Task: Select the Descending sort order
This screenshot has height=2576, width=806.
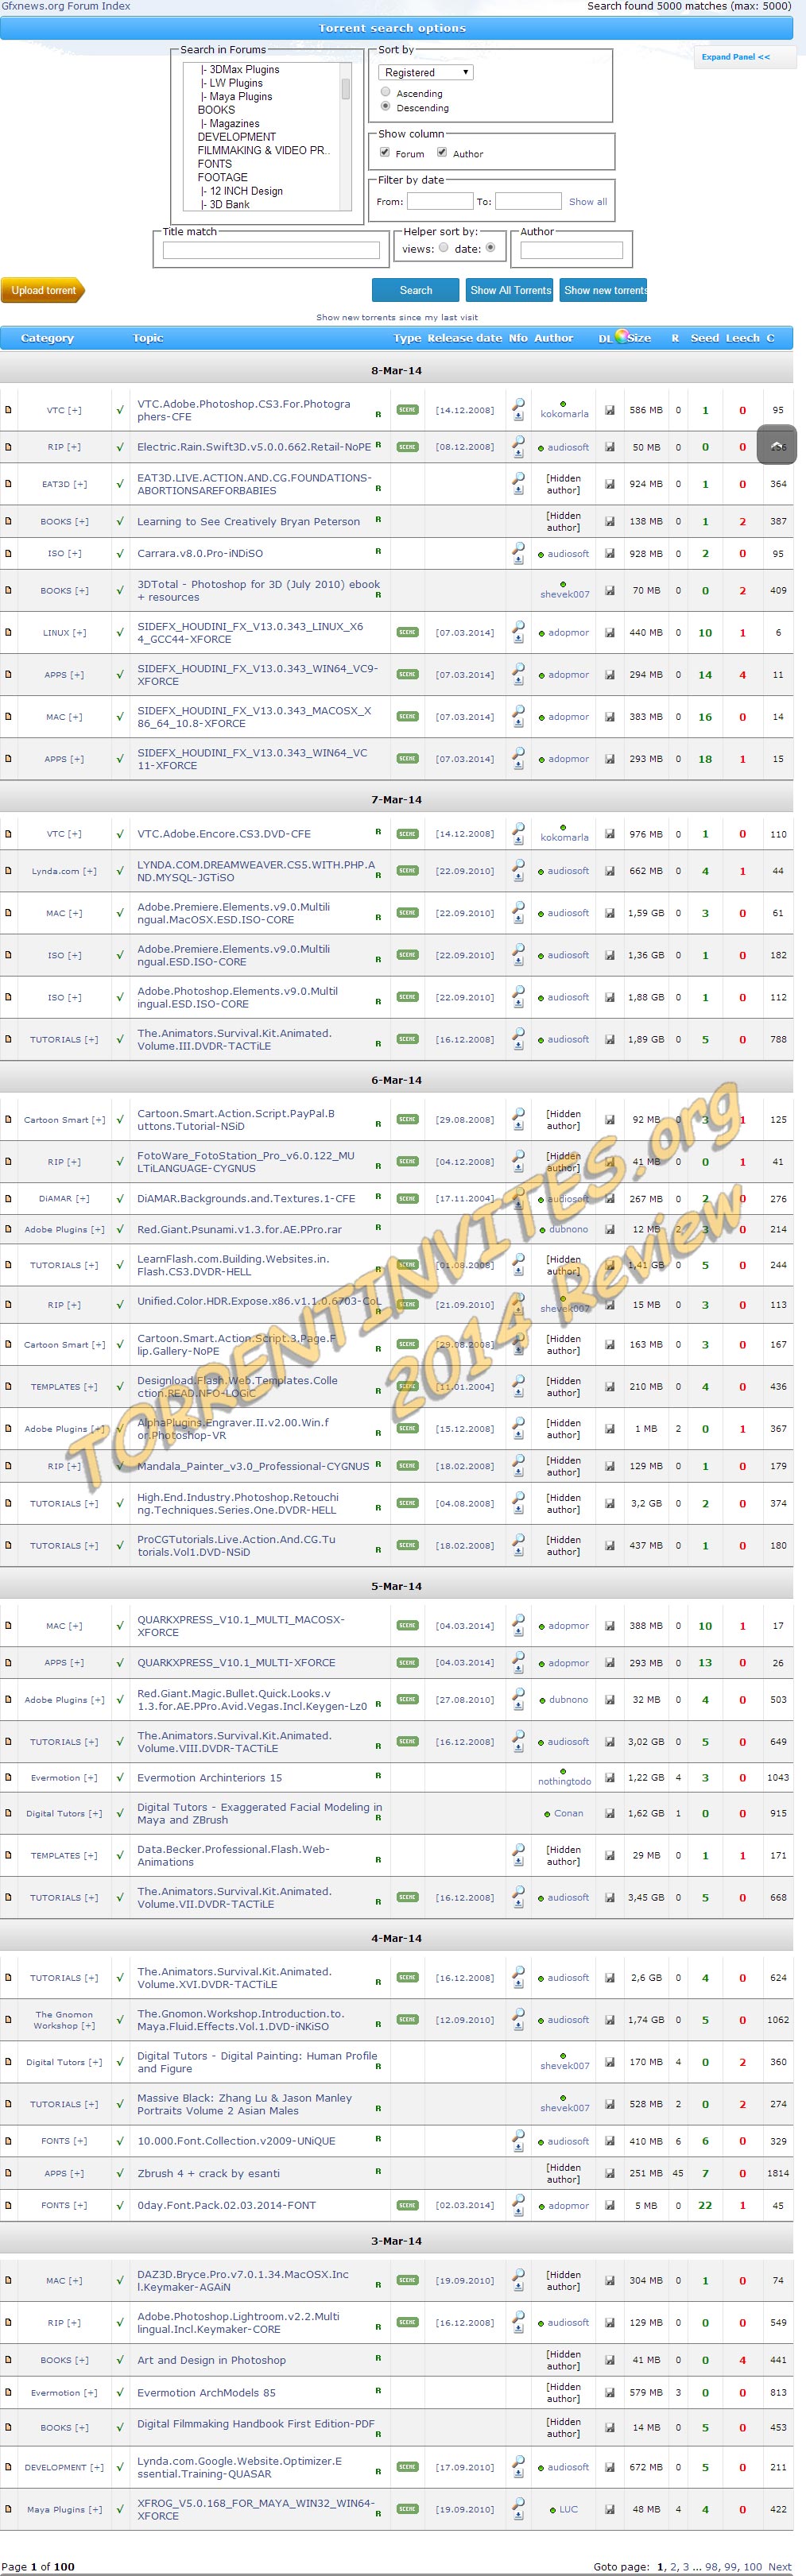Action: (385, 106)
